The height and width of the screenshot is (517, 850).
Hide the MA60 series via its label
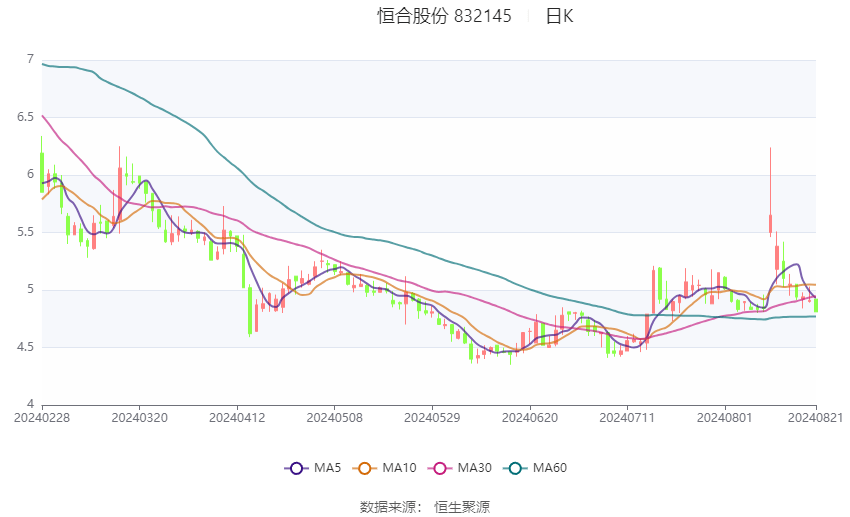(550, 468)
